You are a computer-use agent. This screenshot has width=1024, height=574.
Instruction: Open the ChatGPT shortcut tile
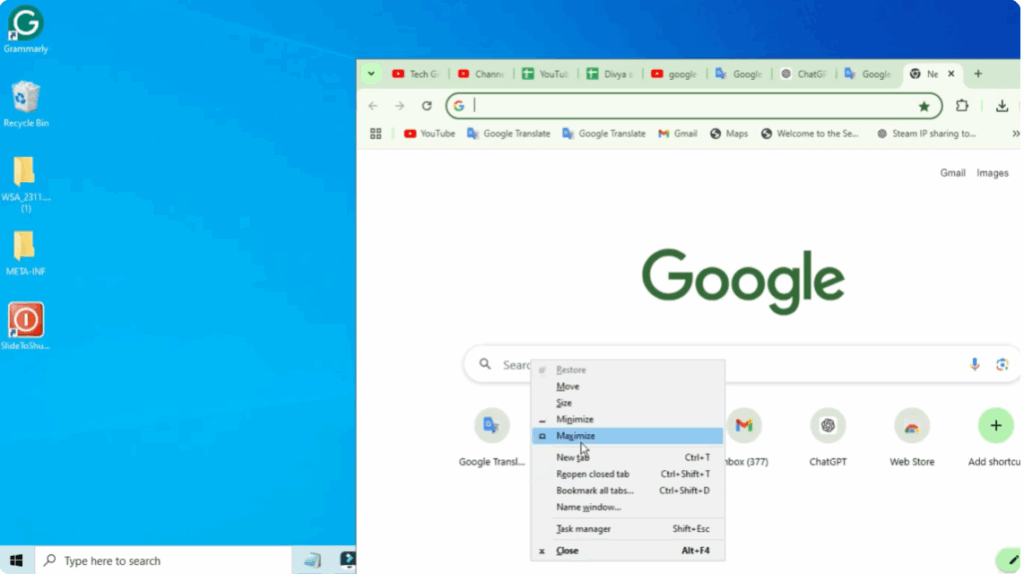[x=827, y=438]
